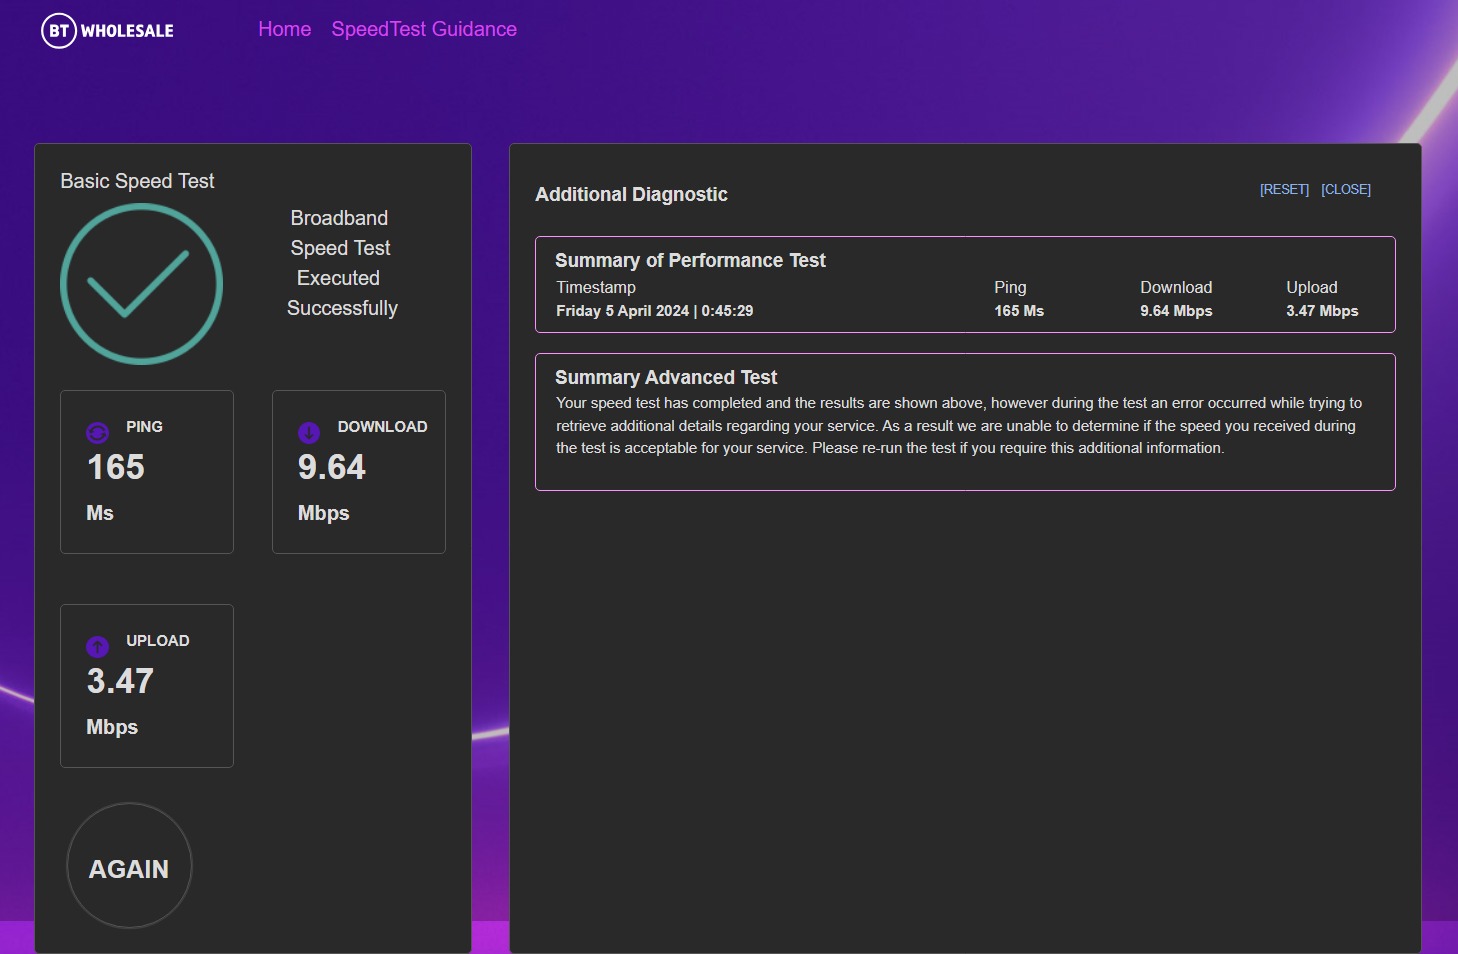Viewport: 1458px width, 954px height.
Task: Close the Additional Diagnostic panel via CLOSE
Action: point(1346,189)
